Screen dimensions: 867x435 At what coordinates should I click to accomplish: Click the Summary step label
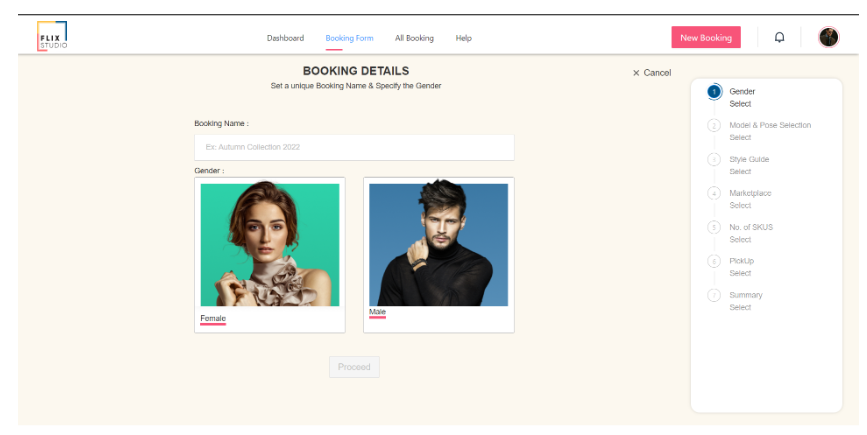pyautogui.click(x=746, y=295)
